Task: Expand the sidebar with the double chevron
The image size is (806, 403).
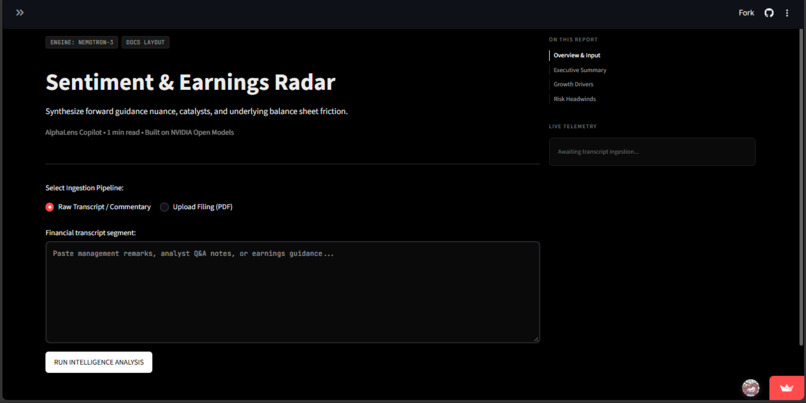Action: pyautogui.click(x=20, y=13)
